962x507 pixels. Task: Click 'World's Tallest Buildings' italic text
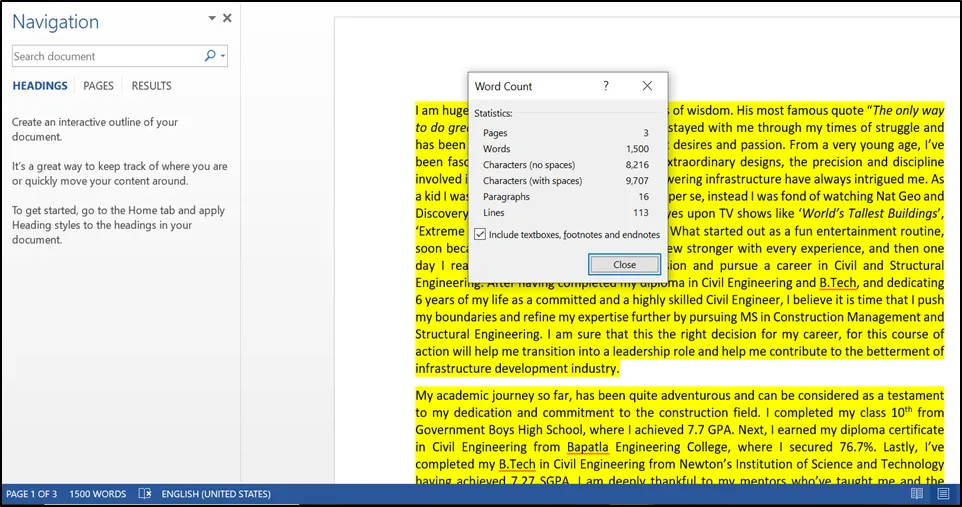coord(870,214)
